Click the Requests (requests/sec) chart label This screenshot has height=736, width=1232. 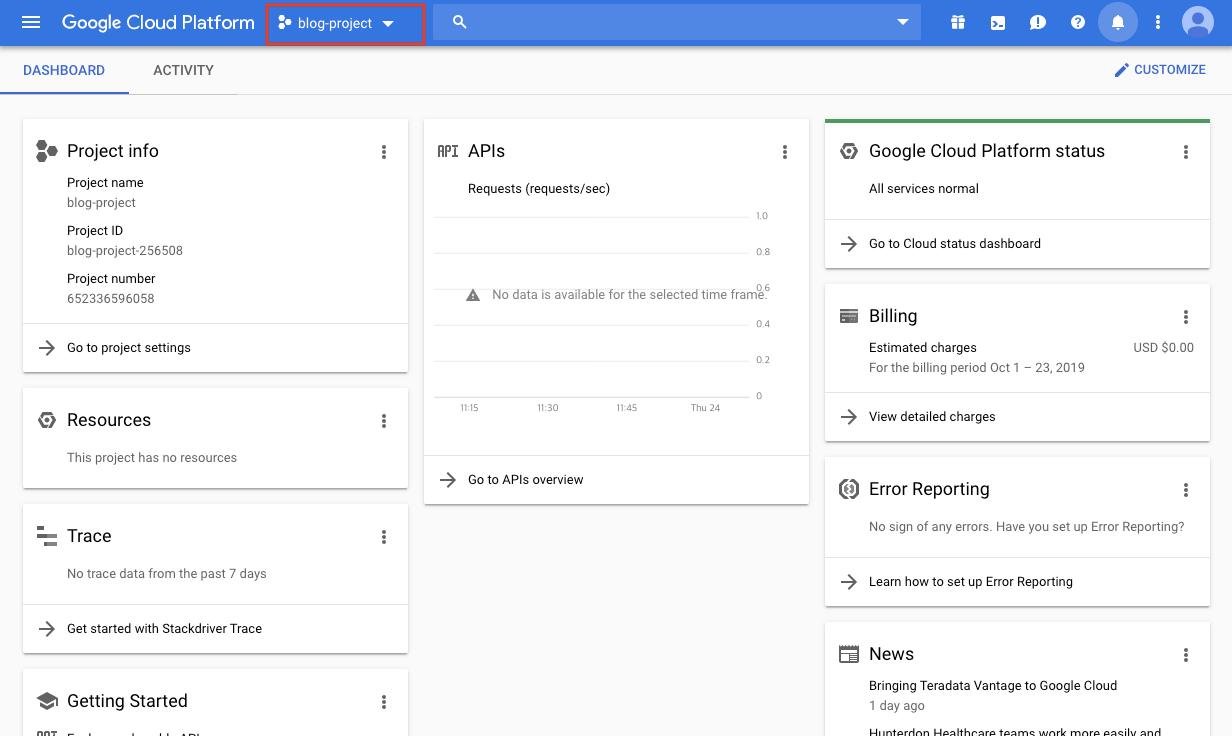point(539,189)
